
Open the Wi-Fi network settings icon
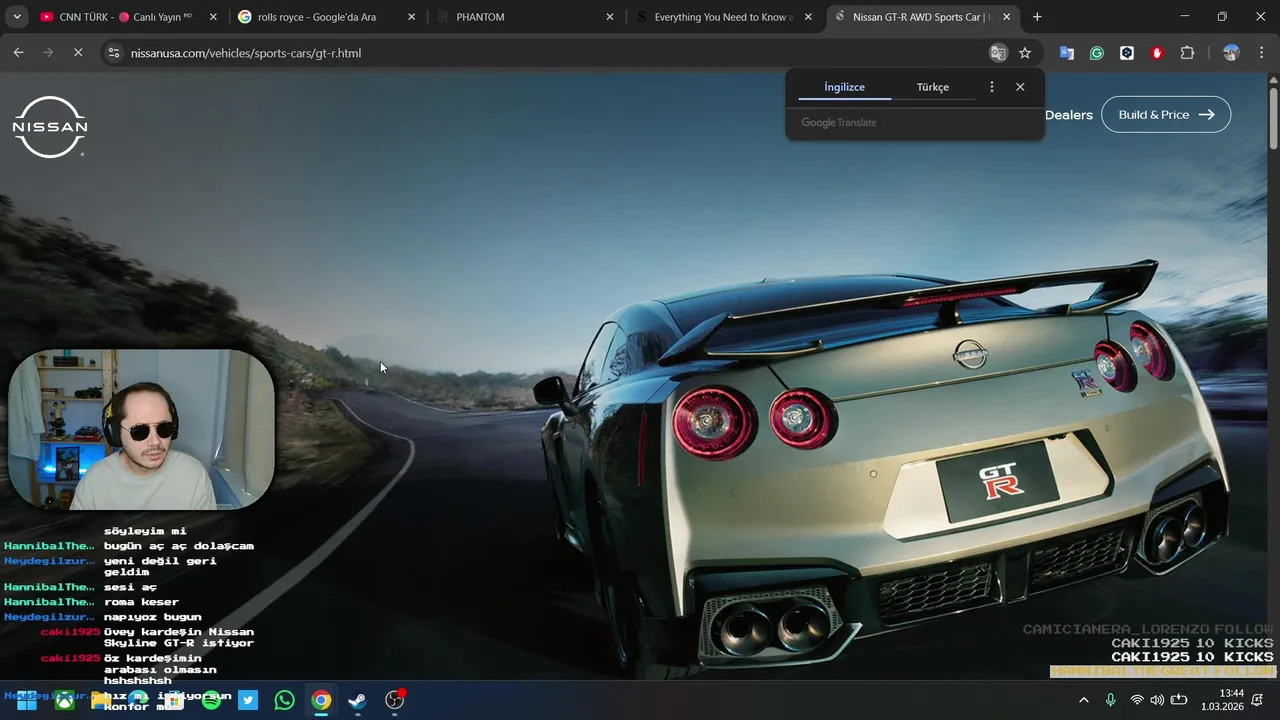[1137, 700]
